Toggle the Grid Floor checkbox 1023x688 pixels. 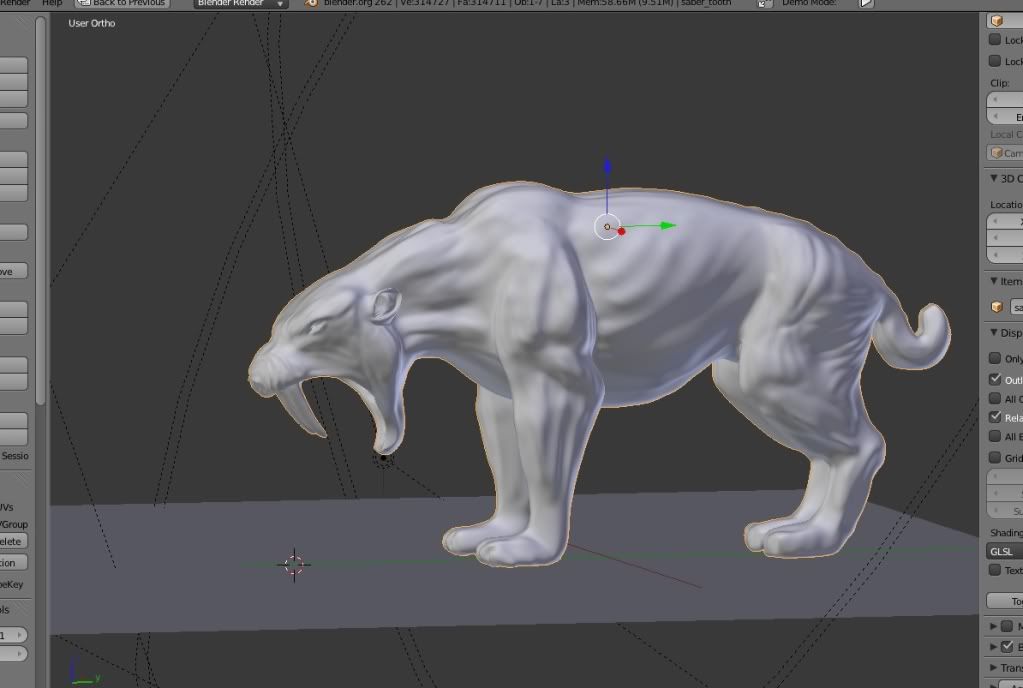coord(995,457)
